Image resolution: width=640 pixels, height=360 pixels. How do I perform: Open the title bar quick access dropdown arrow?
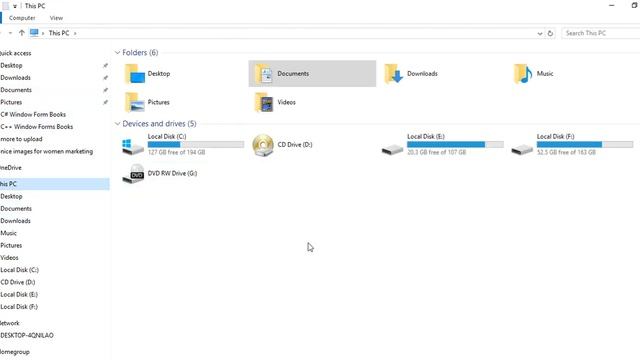point(15,6)
